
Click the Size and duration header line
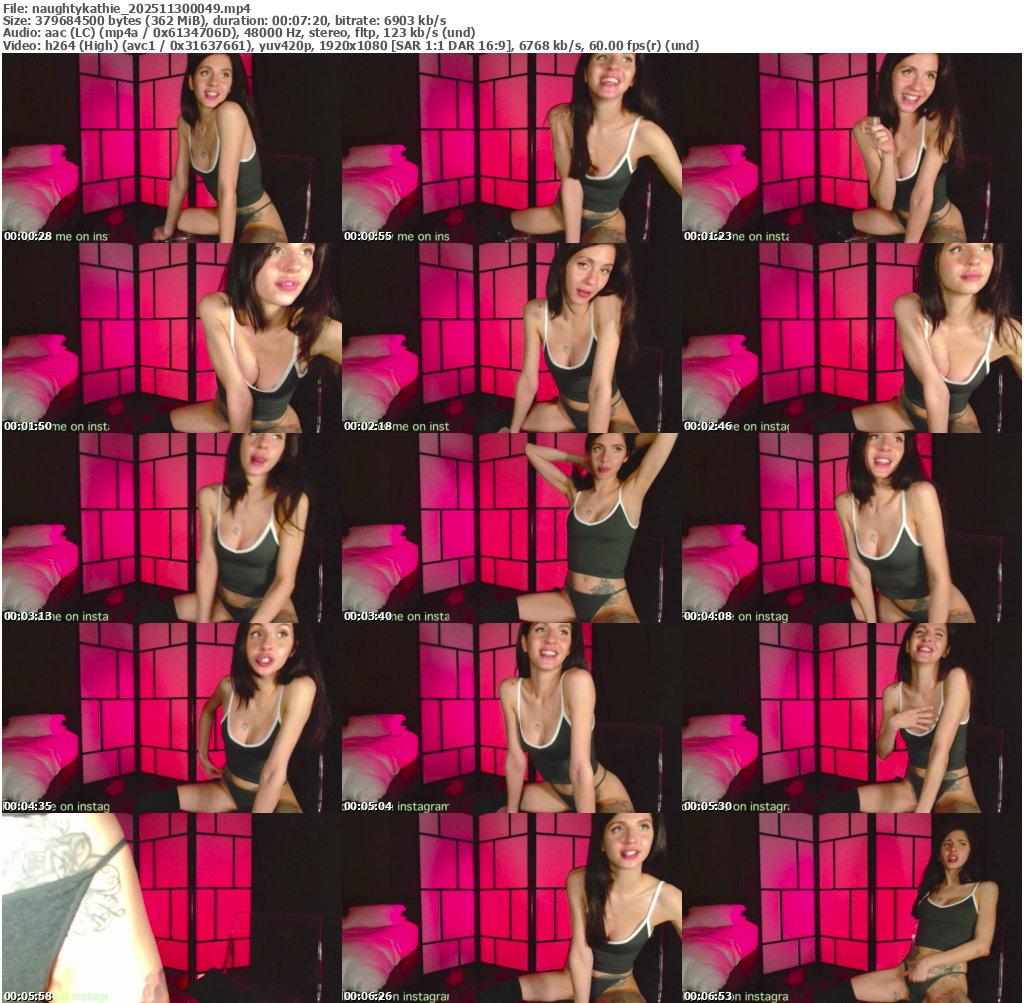224,20
